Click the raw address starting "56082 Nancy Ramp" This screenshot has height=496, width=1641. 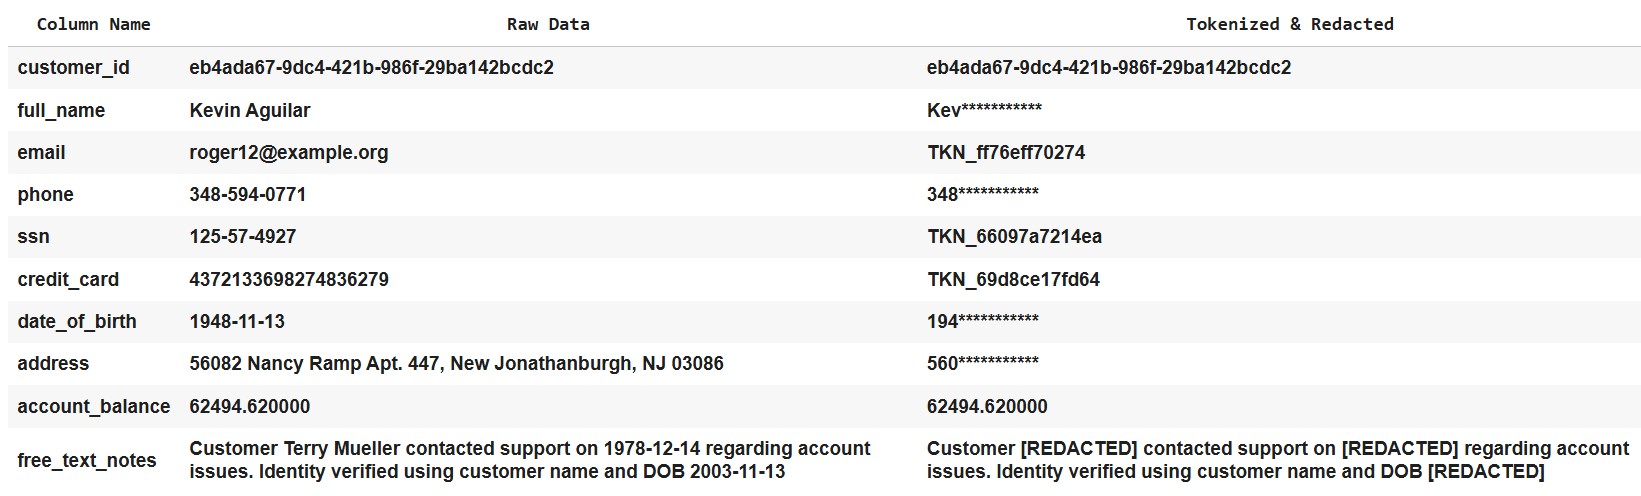pyautogui.click(x=456, y=364)
